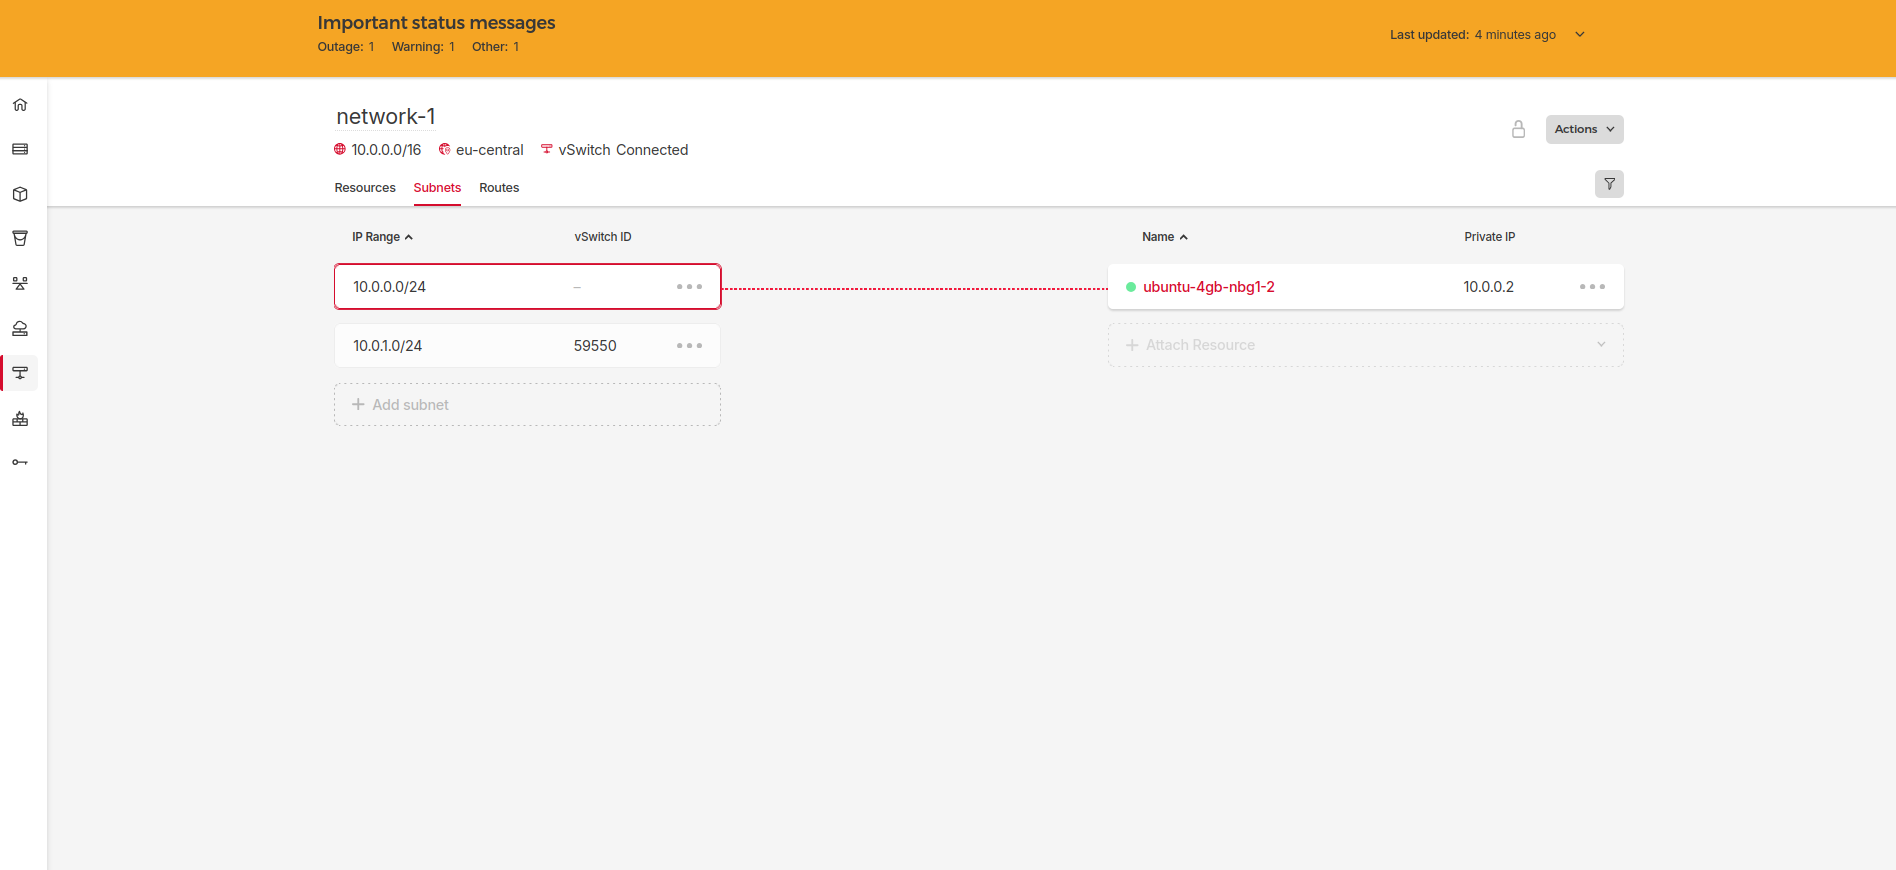Go to Servers in the sidebar
The image size is (1896, 870).
20,149
